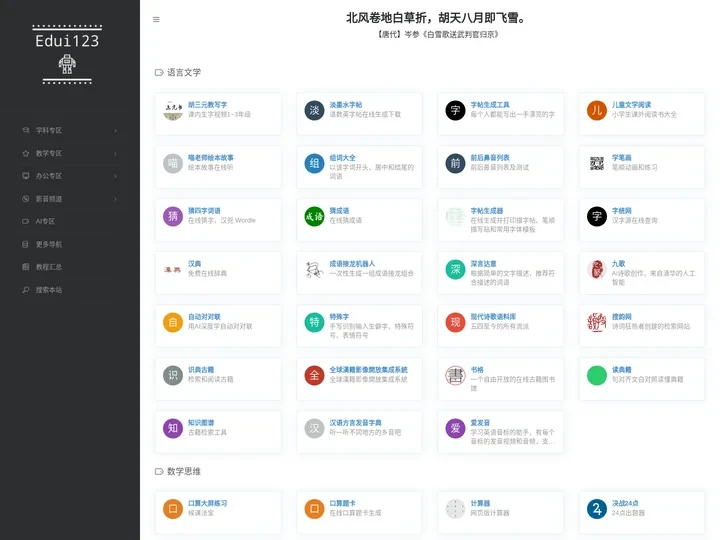Click the red 现 icon for 现代诗歌语料库
This screenshot has width=720, height=540.
(455, 322)
